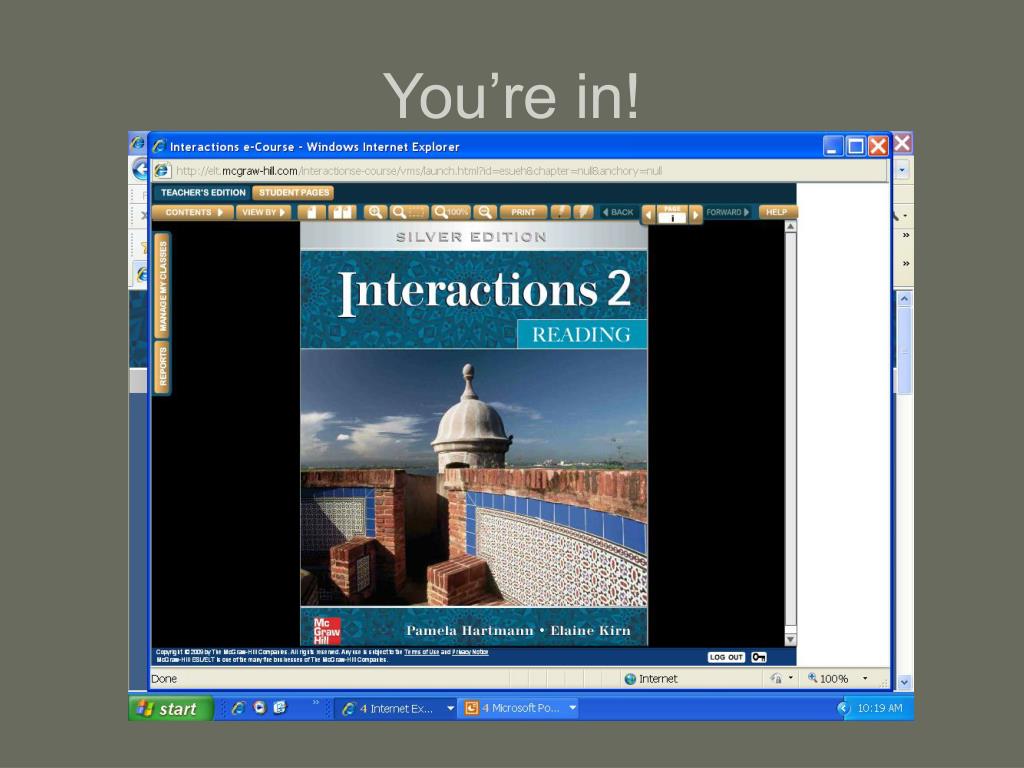Viewport: 1024px width, 768px height.
Task: Open the Privacy Notice link
Action: pos(470,652)
